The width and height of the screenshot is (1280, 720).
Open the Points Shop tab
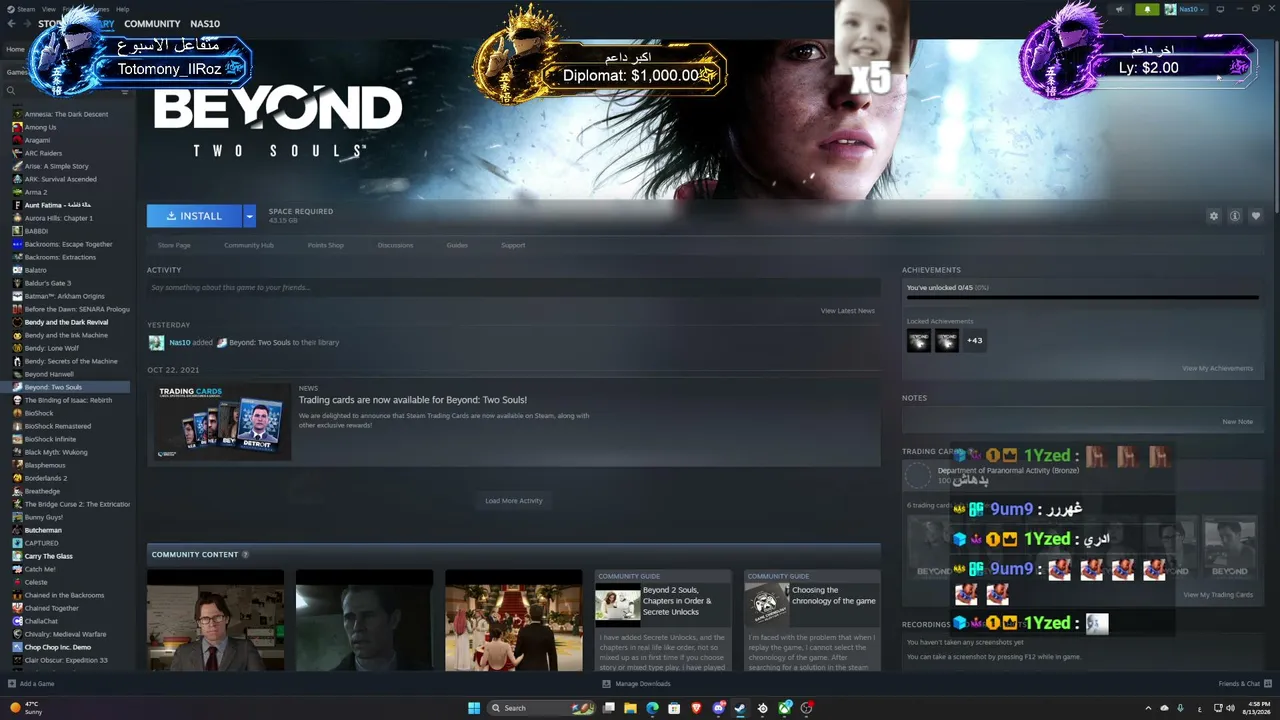click(x=326, y=245)
